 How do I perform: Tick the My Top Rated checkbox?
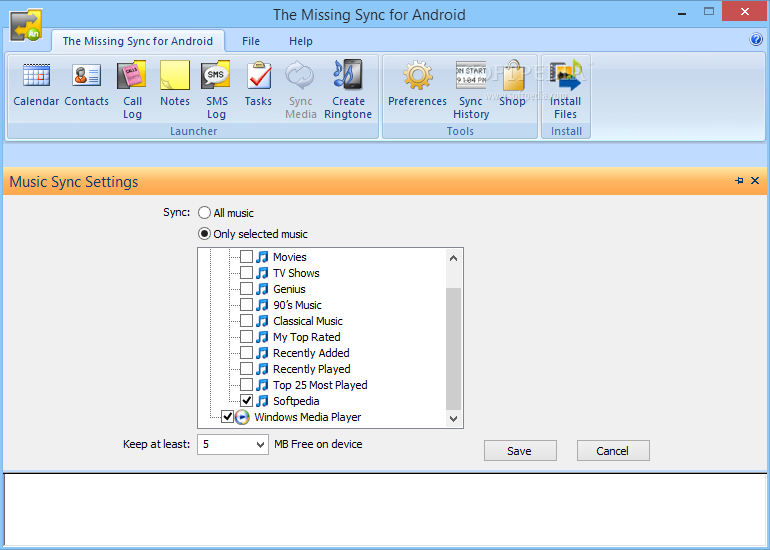[247, 337]
